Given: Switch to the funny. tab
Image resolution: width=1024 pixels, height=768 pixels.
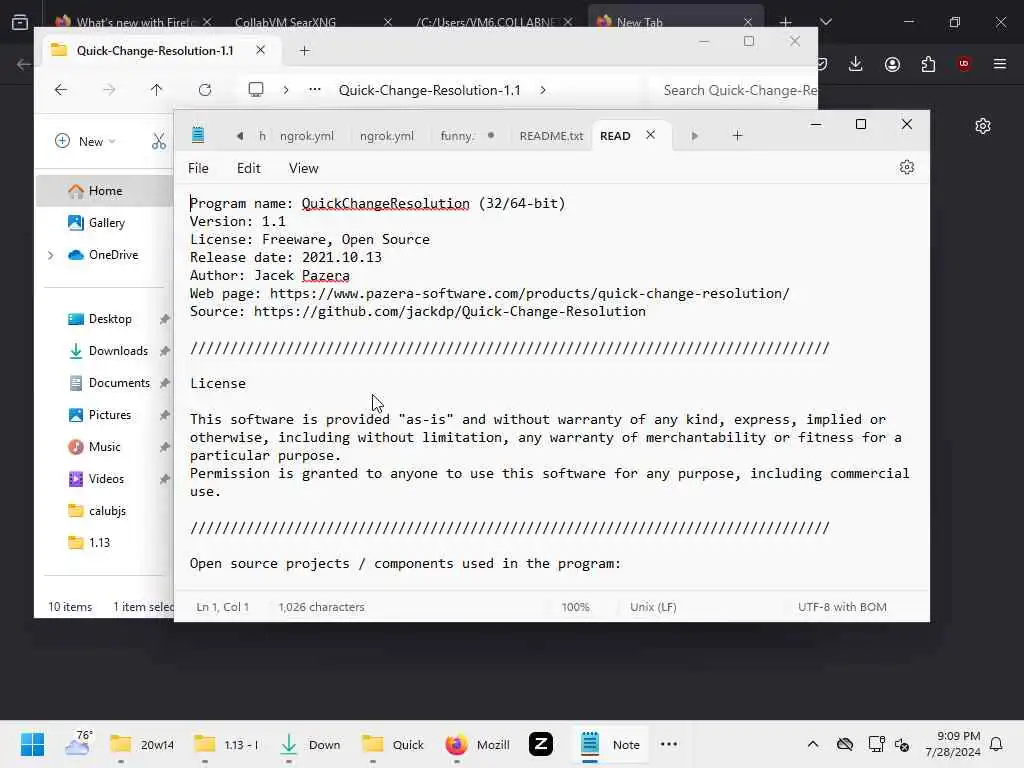Looking at the screenshot, I should 457,136.
